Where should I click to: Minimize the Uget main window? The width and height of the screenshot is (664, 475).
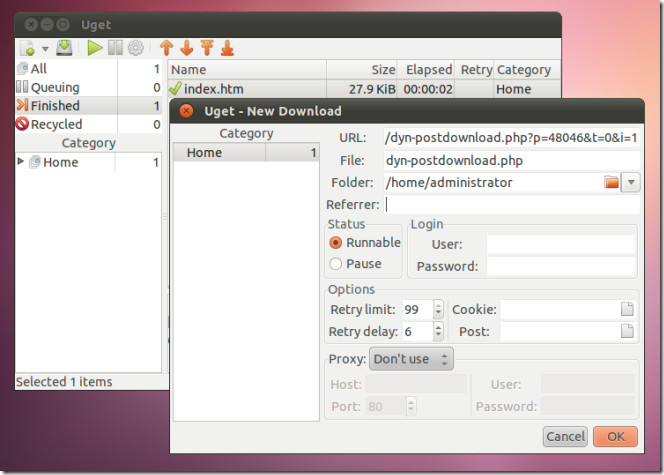47,25
